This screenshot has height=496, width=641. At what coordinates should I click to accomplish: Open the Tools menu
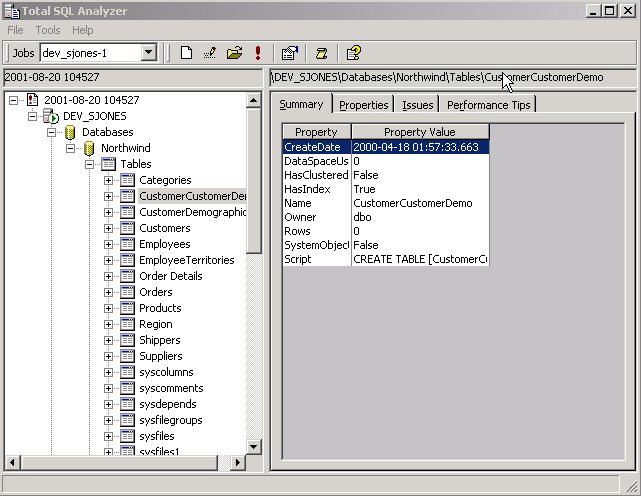point(47,30)
